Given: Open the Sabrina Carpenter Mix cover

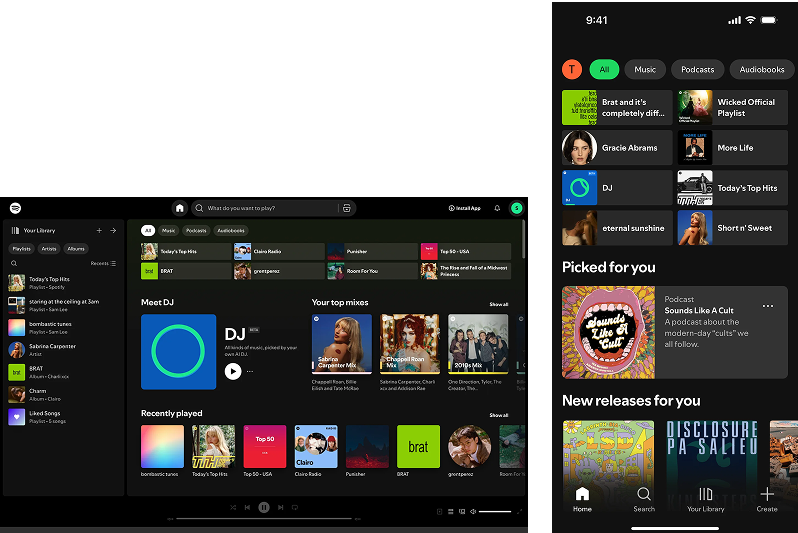Looking at the screenshot, I should (x=341, y=343).
